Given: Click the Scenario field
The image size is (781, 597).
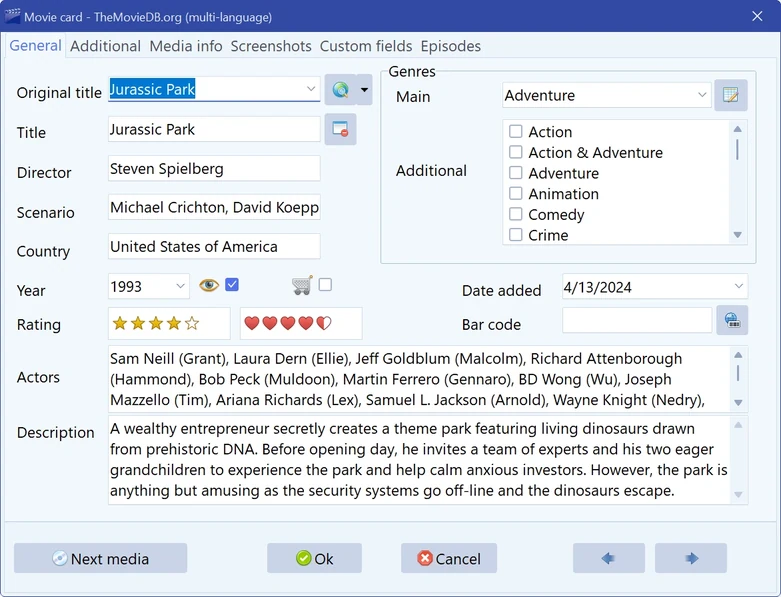Looking at the screenshot, I should [x=214, y=207].
